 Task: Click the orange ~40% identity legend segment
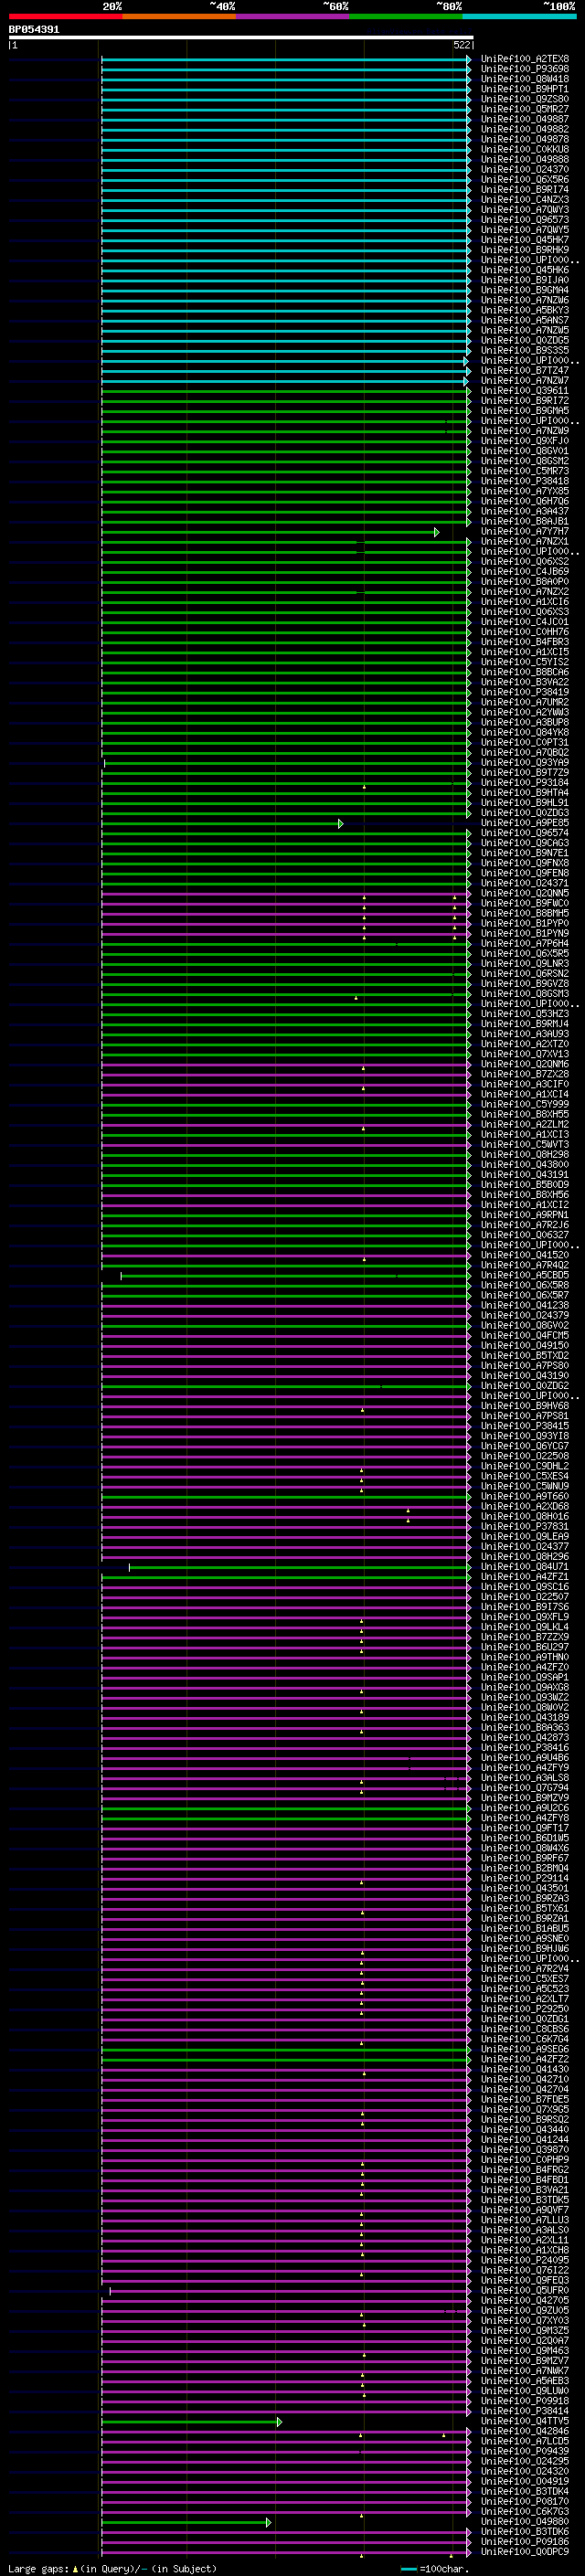click(179, 16)
